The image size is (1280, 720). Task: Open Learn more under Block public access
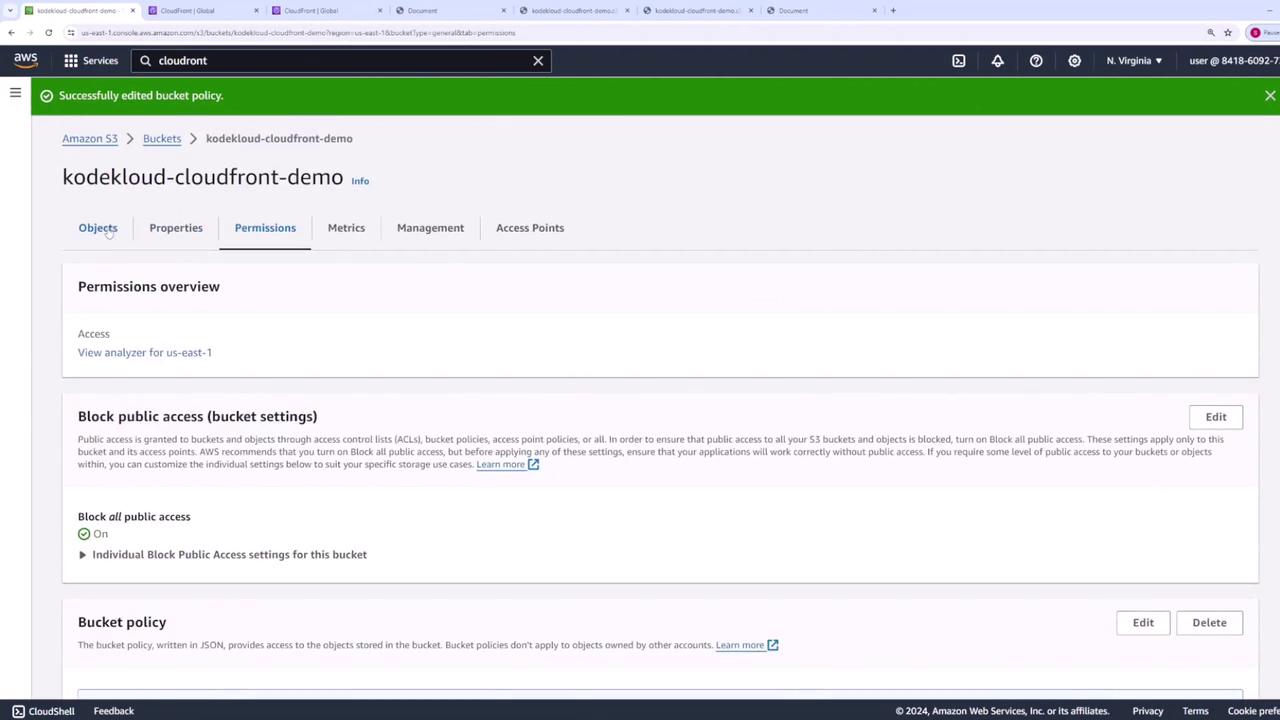[501, 464]
